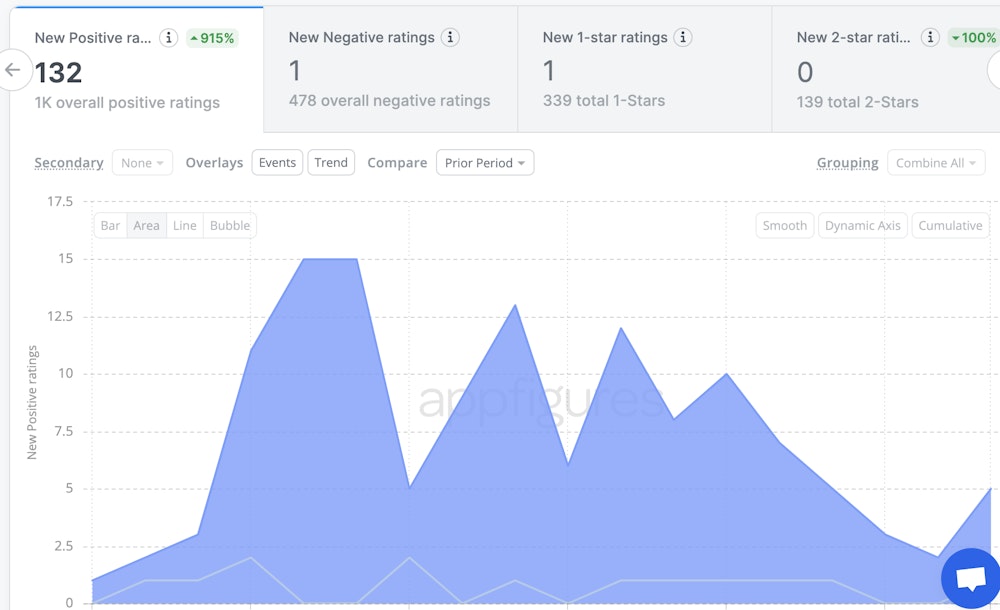Viewport: 1000px width, 610px height.
Task: Click the Overlays label
Action: click(x=214, y=163)
